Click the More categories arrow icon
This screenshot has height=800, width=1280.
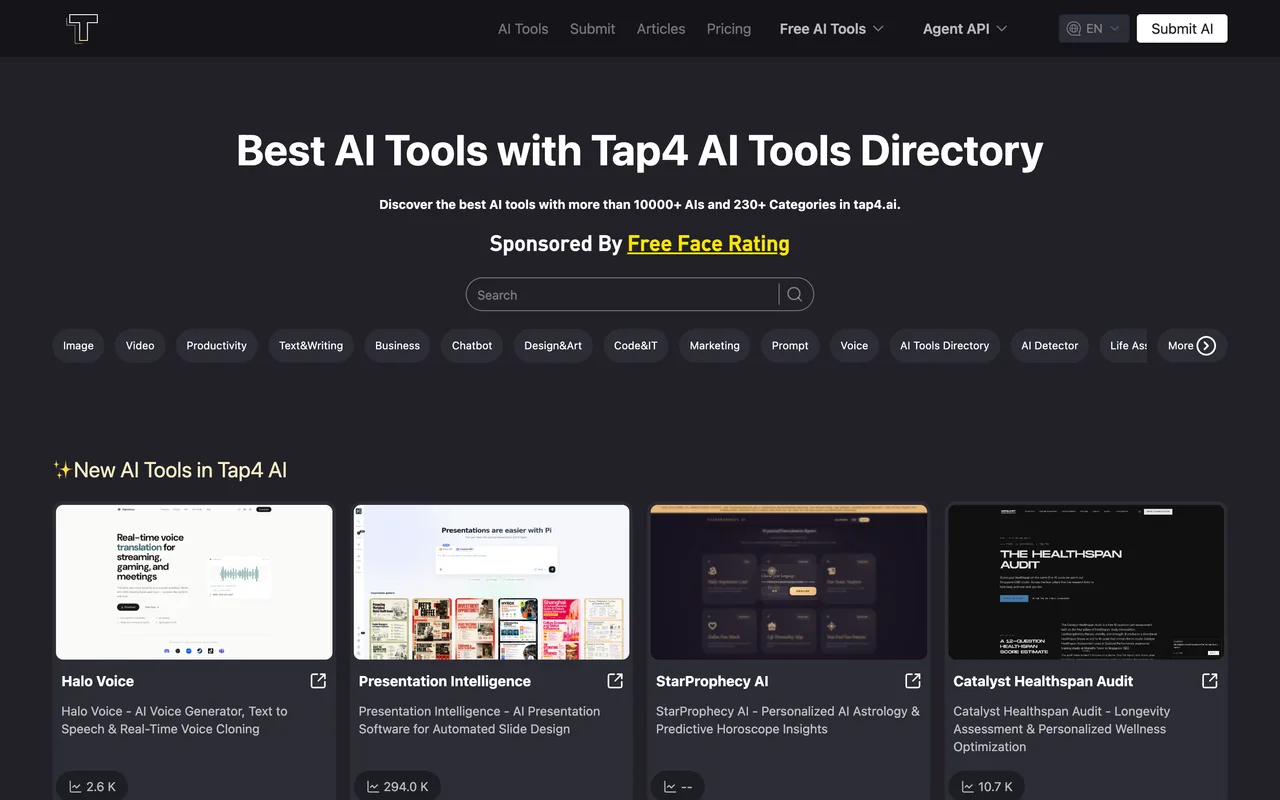coord(1207,346)
